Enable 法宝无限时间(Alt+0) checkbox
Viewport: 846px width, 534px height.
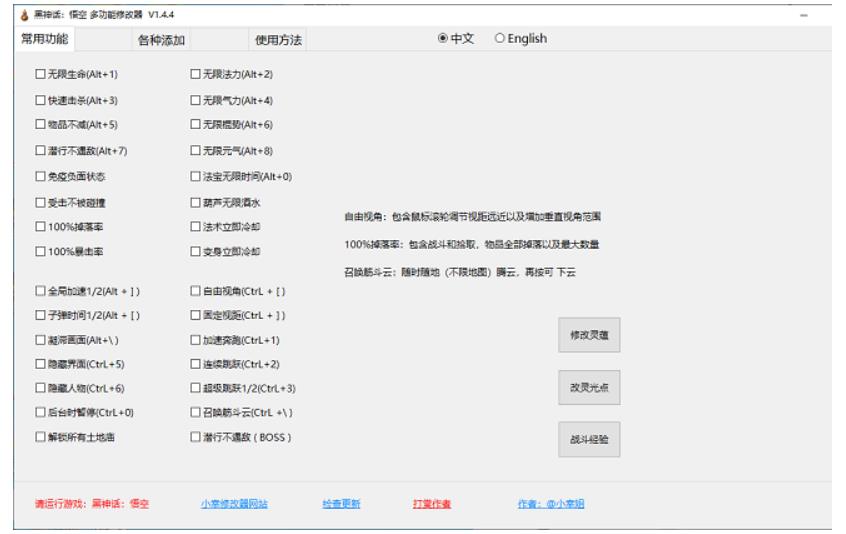pyautogui.click(x=195, y=176)
